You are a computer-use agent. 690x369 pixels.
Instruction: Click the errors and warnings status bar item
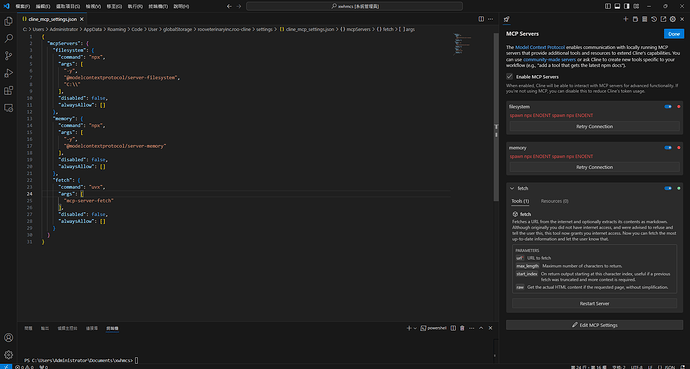pos(24,366)
